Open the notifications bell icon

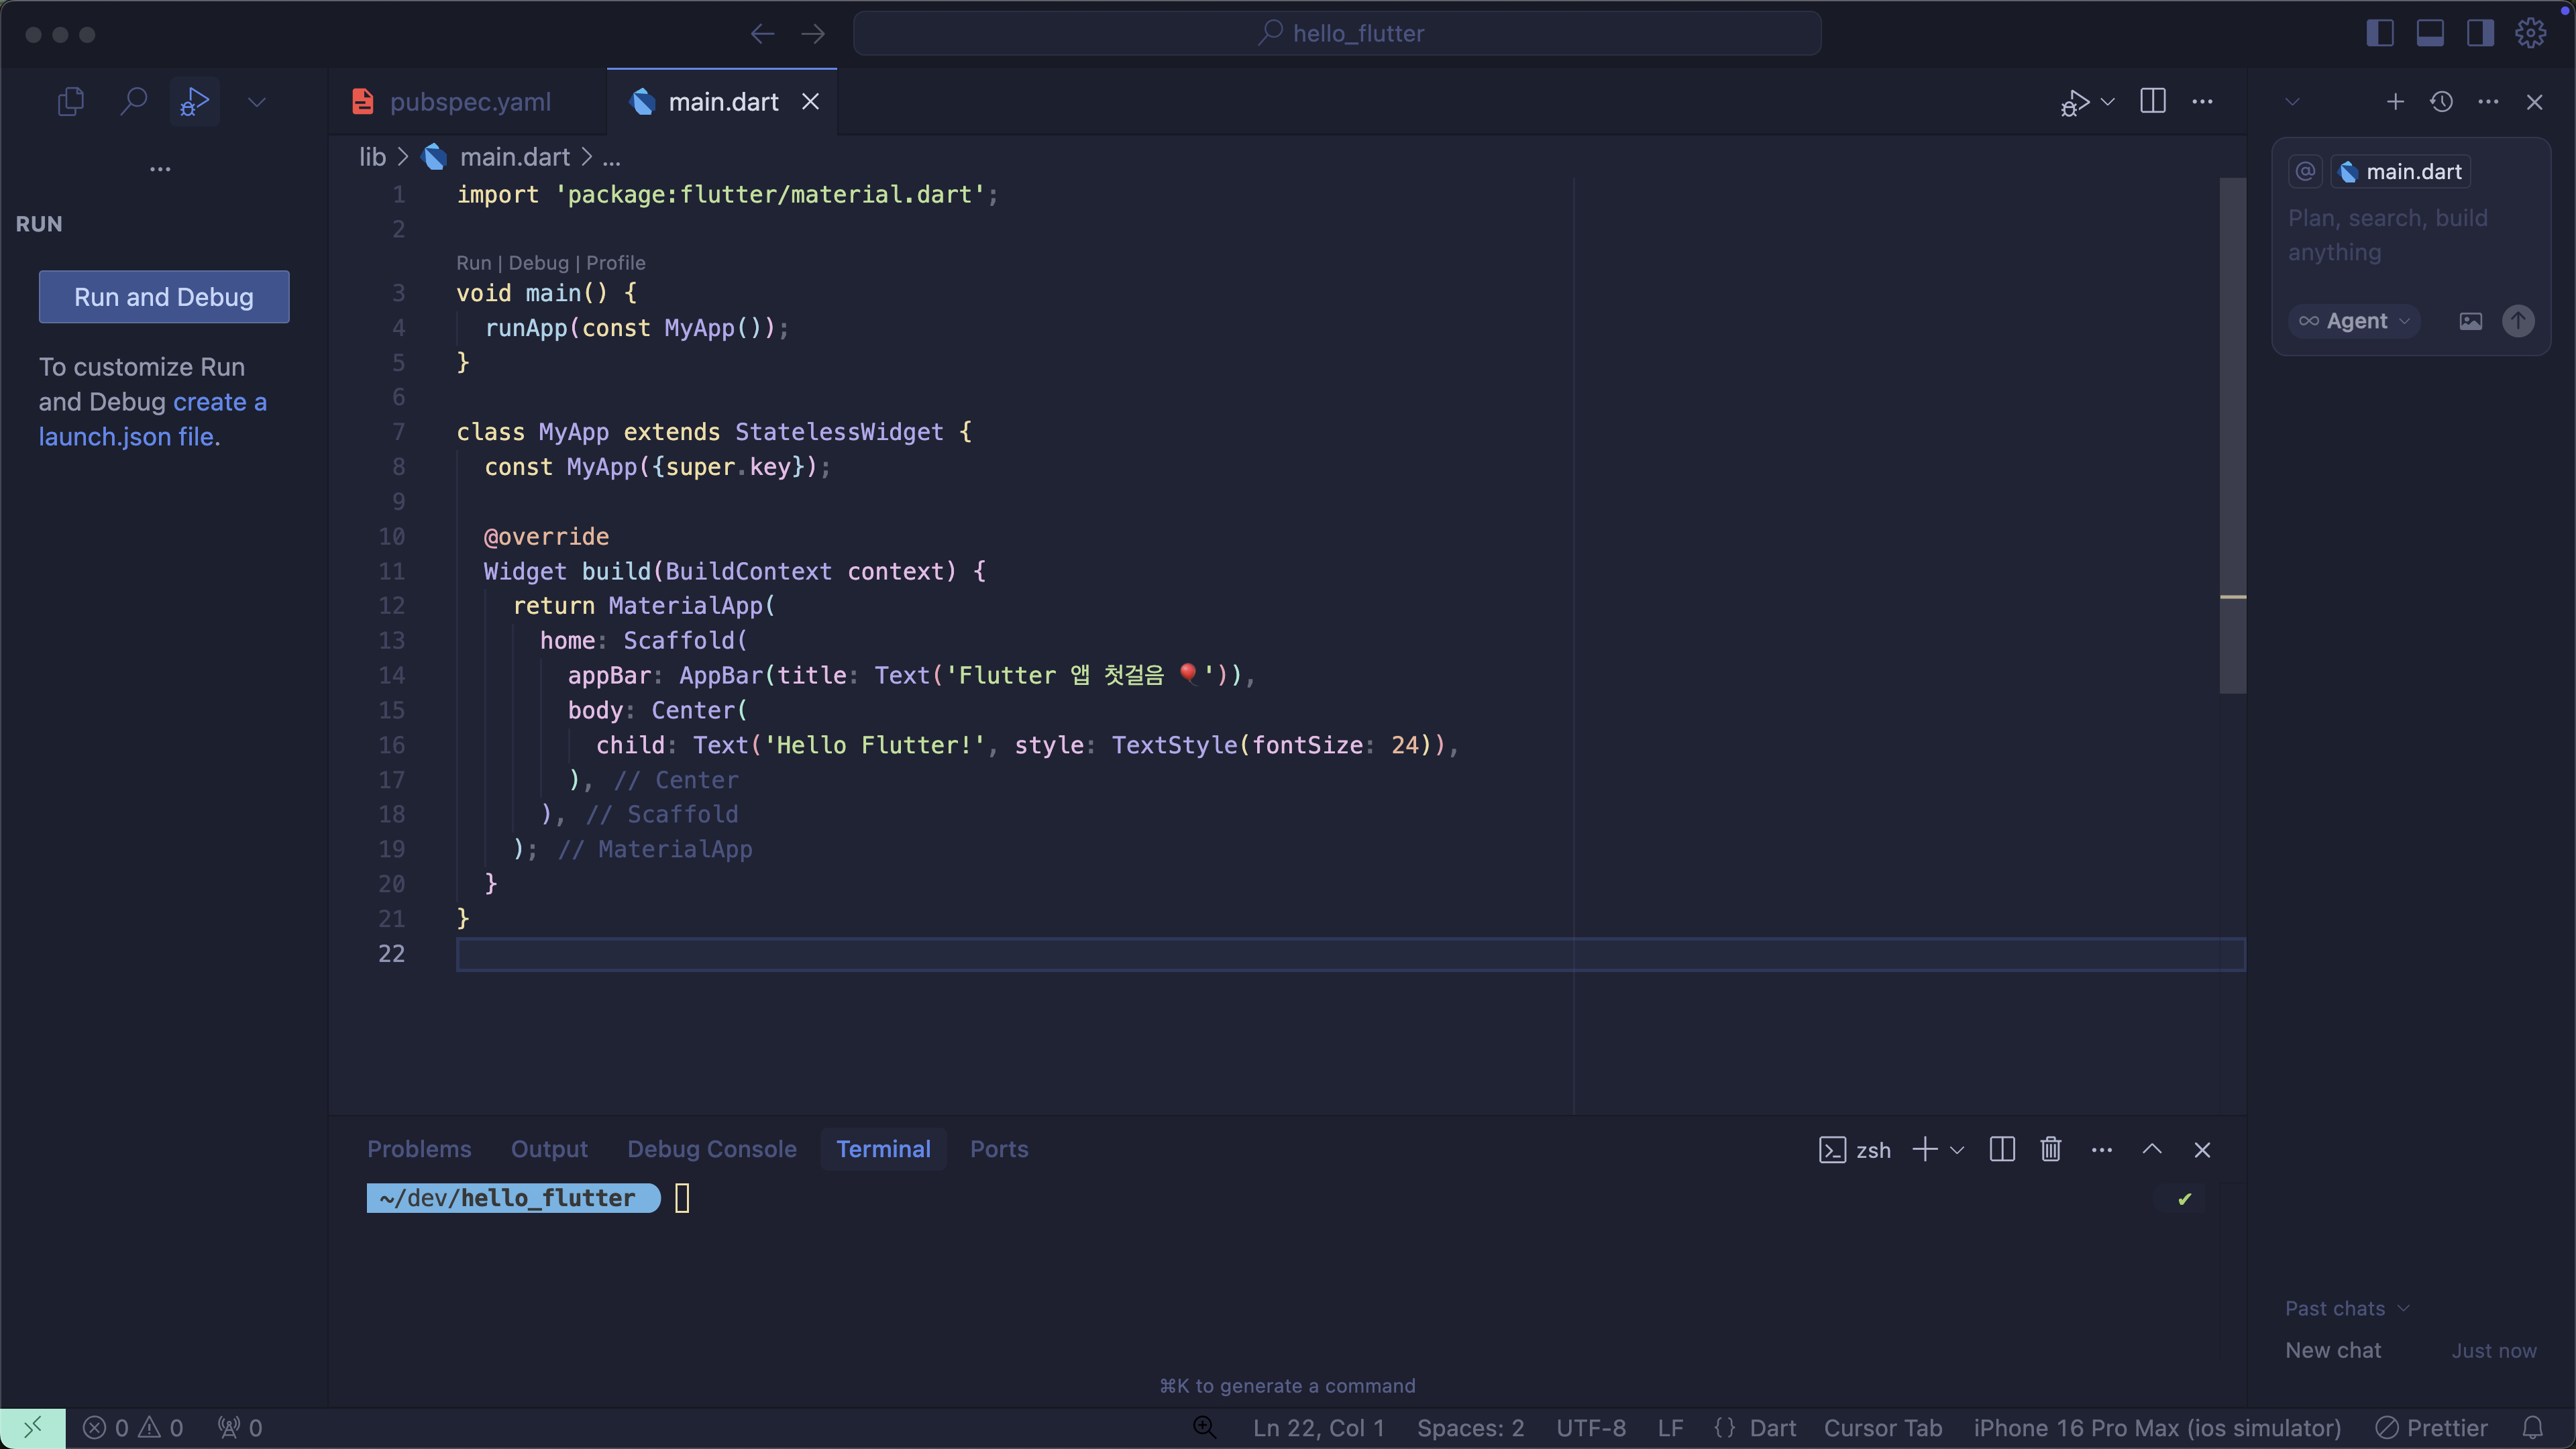click(x=2532, y=1427)
